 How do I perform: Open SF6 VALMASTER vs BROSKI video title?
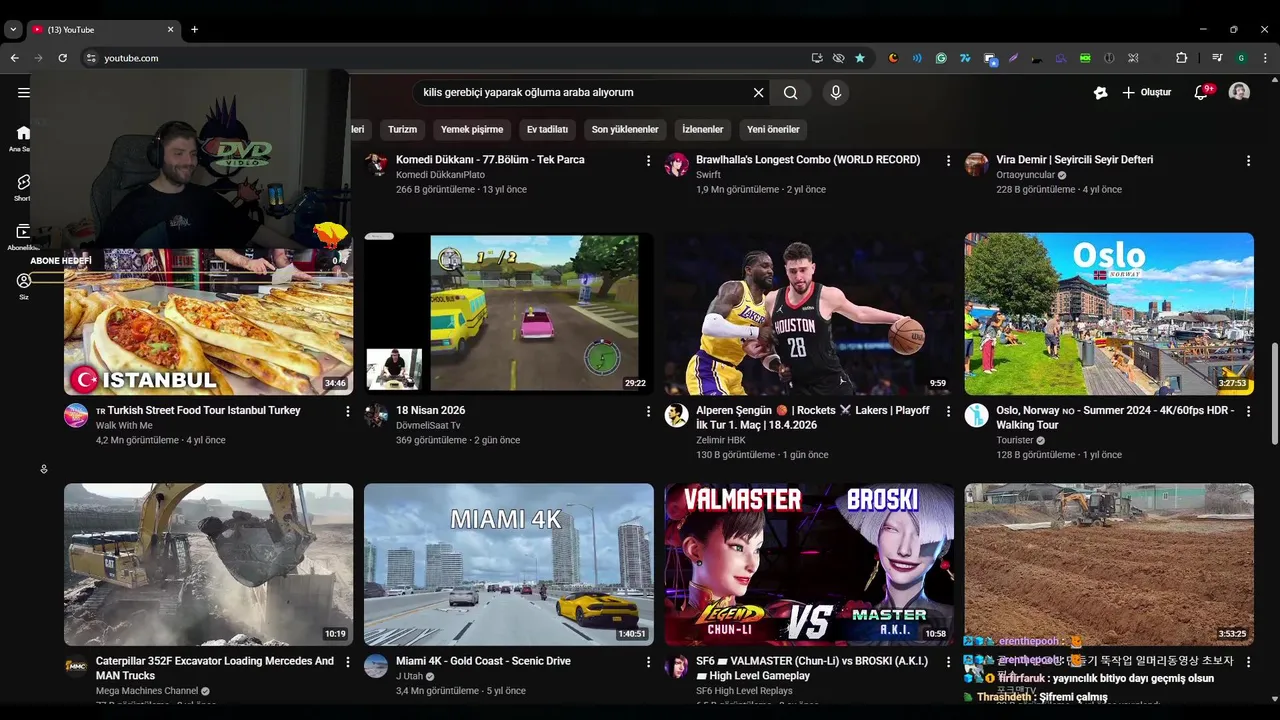click(x=812, y=668)
